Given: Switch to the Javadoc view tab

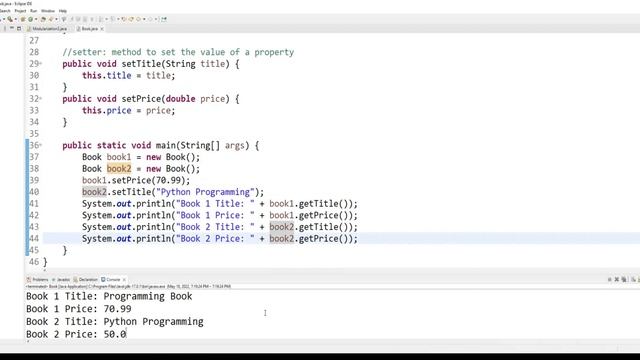Looking at the screenshot, I should (61, 280).
